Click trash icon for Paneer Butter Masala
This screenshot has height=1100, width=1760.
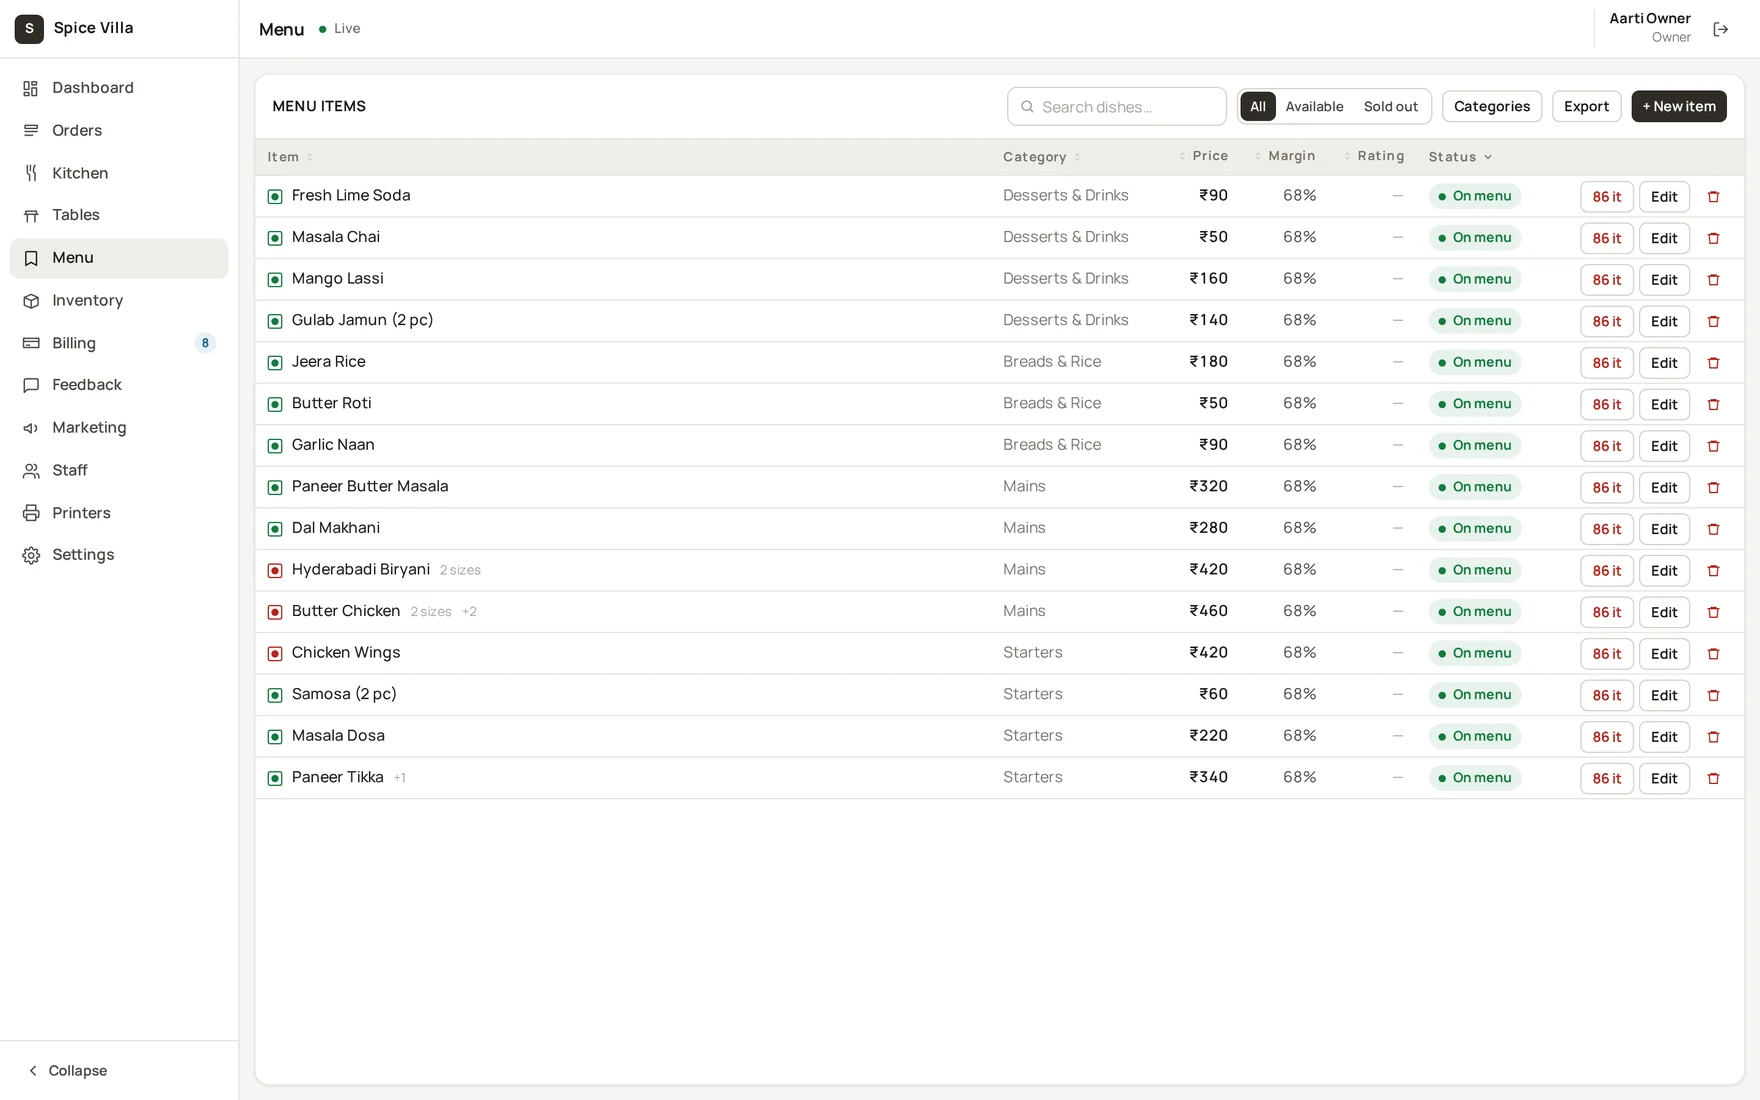pos(1713,488)
